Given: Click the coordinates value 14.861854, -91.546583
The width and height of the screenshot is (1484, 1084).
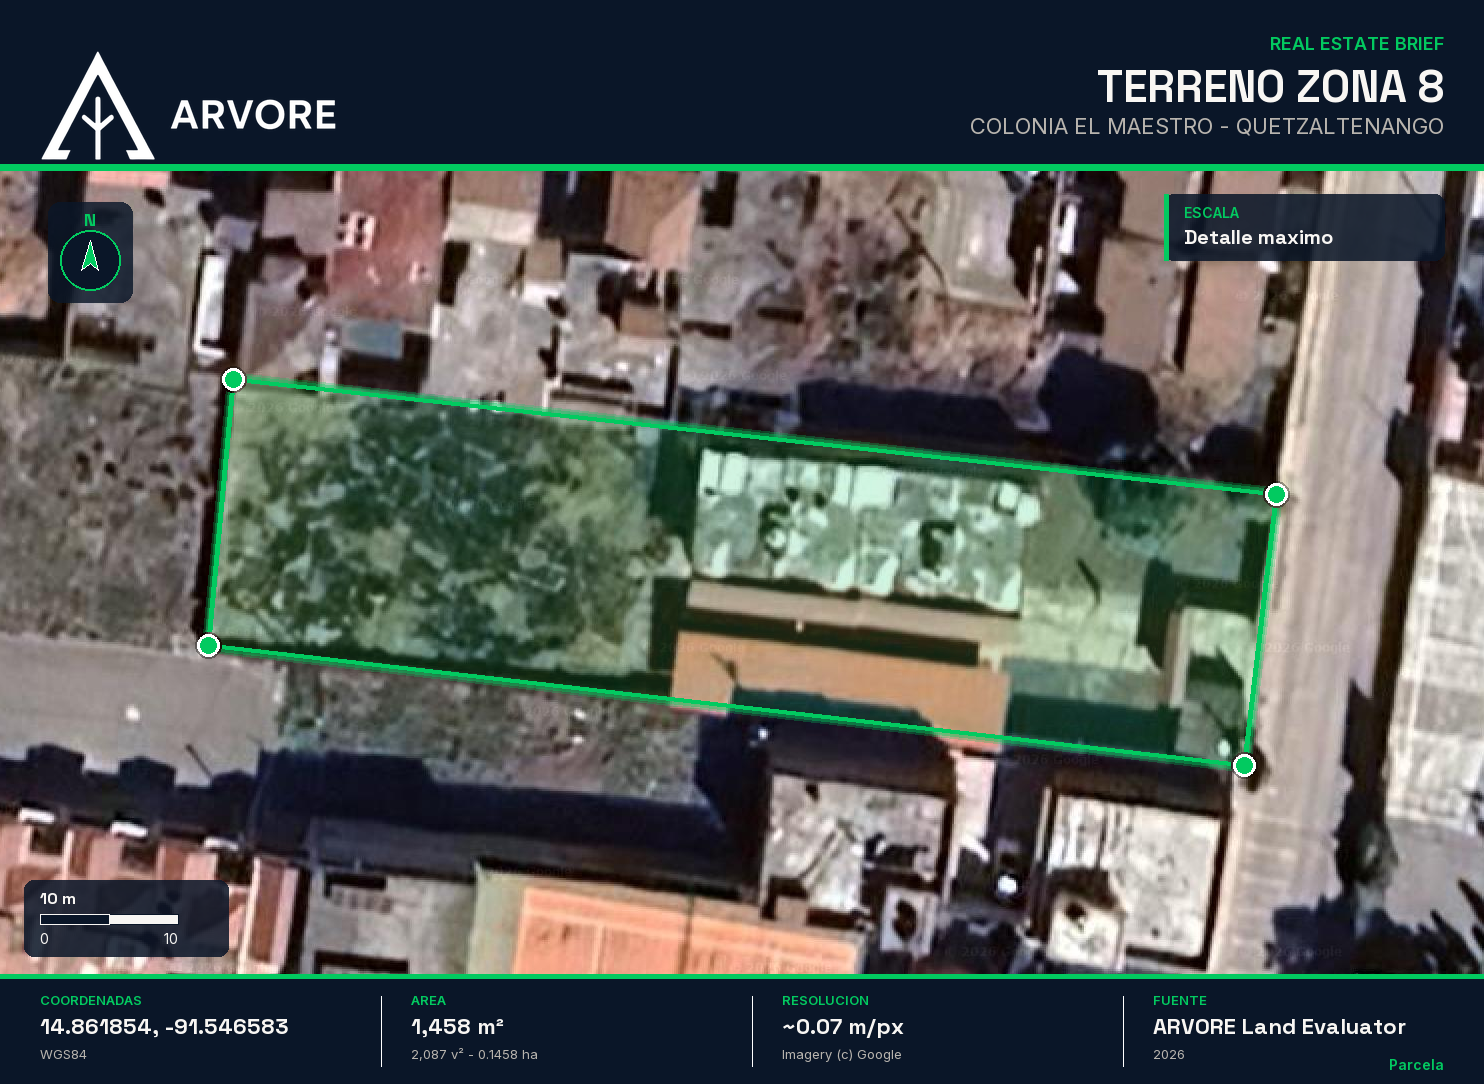Looking at the screenshot, I should [x=164, y=1027].
